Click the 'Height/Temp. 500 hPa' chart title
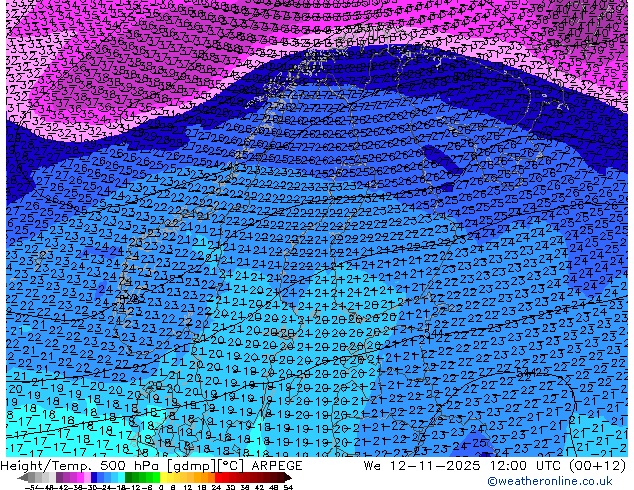 point(80,466)
